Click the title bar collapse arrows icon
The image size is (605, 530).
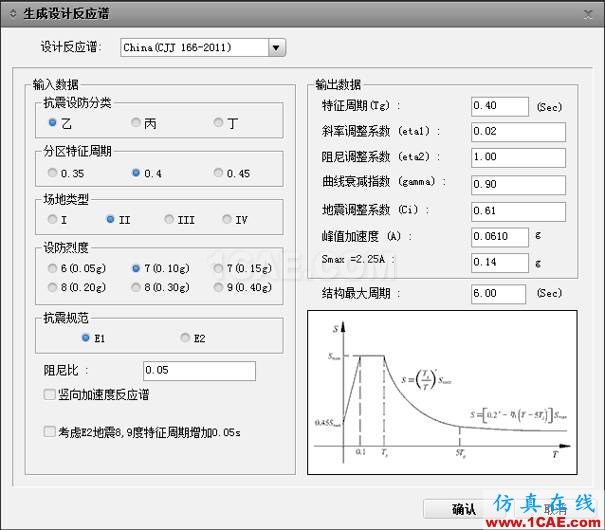[x=13, y=14]
